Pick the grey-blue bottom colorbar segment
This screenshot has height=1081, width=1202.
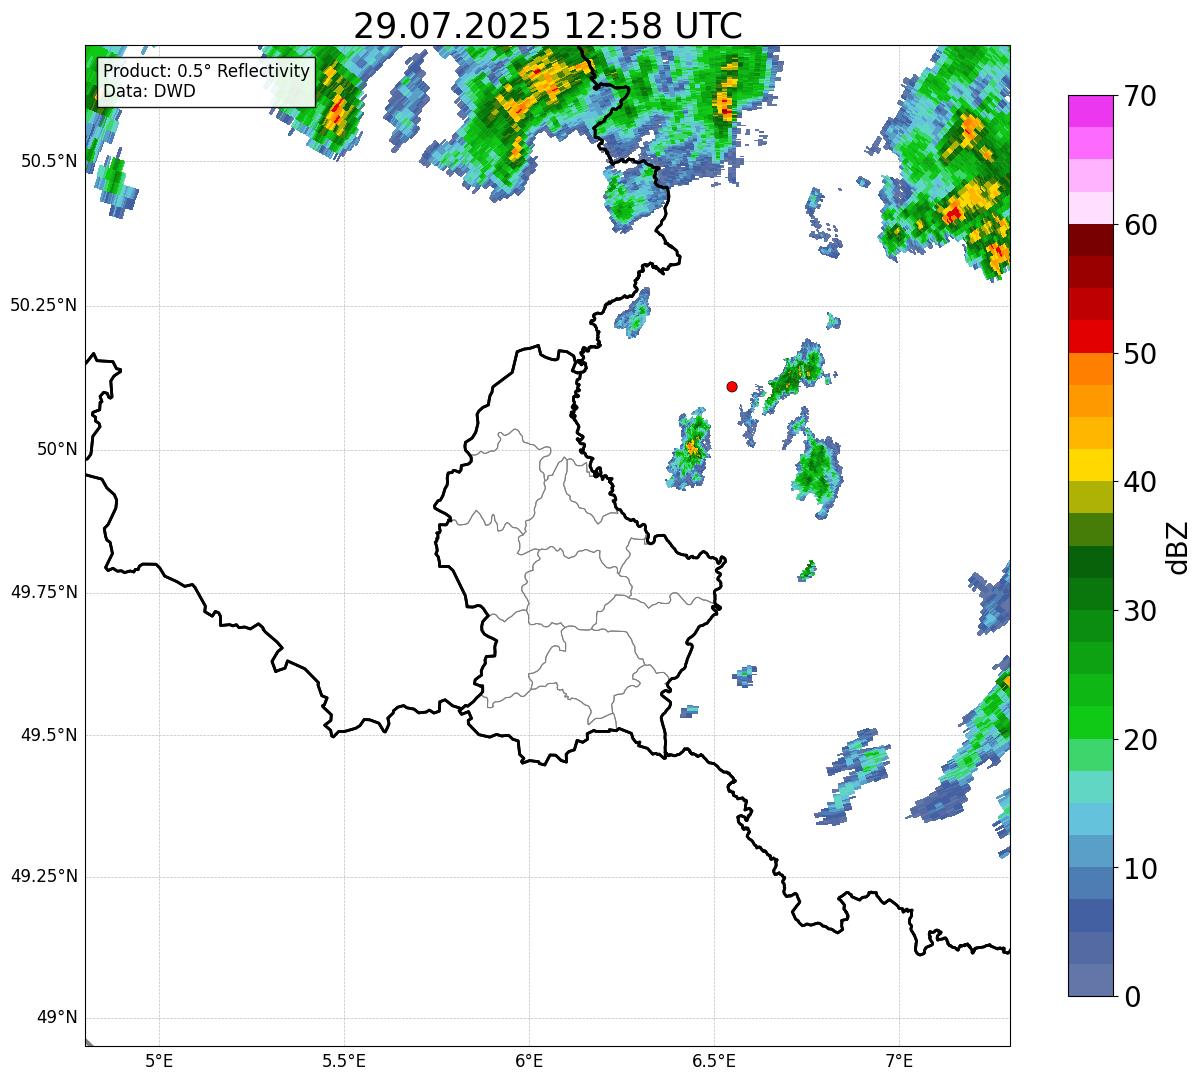(1091, 980)
